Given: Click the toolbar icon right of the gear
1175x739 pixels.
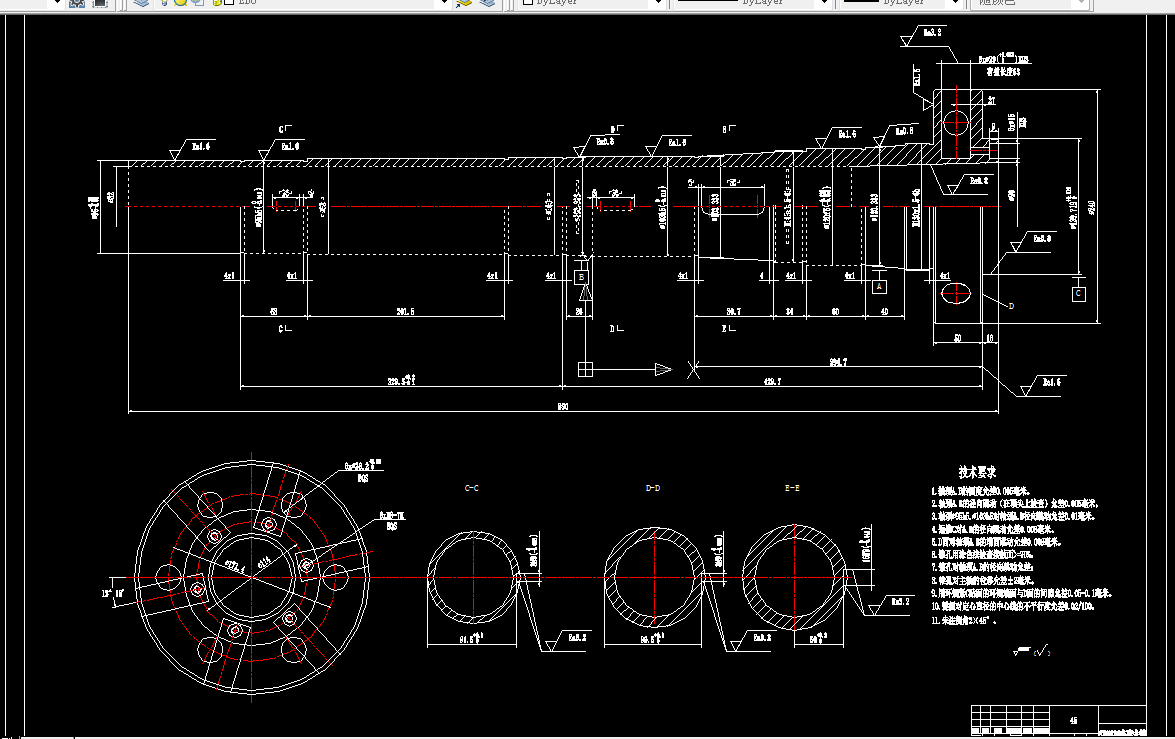Looking at the screenshot, I should pos(100,3).
